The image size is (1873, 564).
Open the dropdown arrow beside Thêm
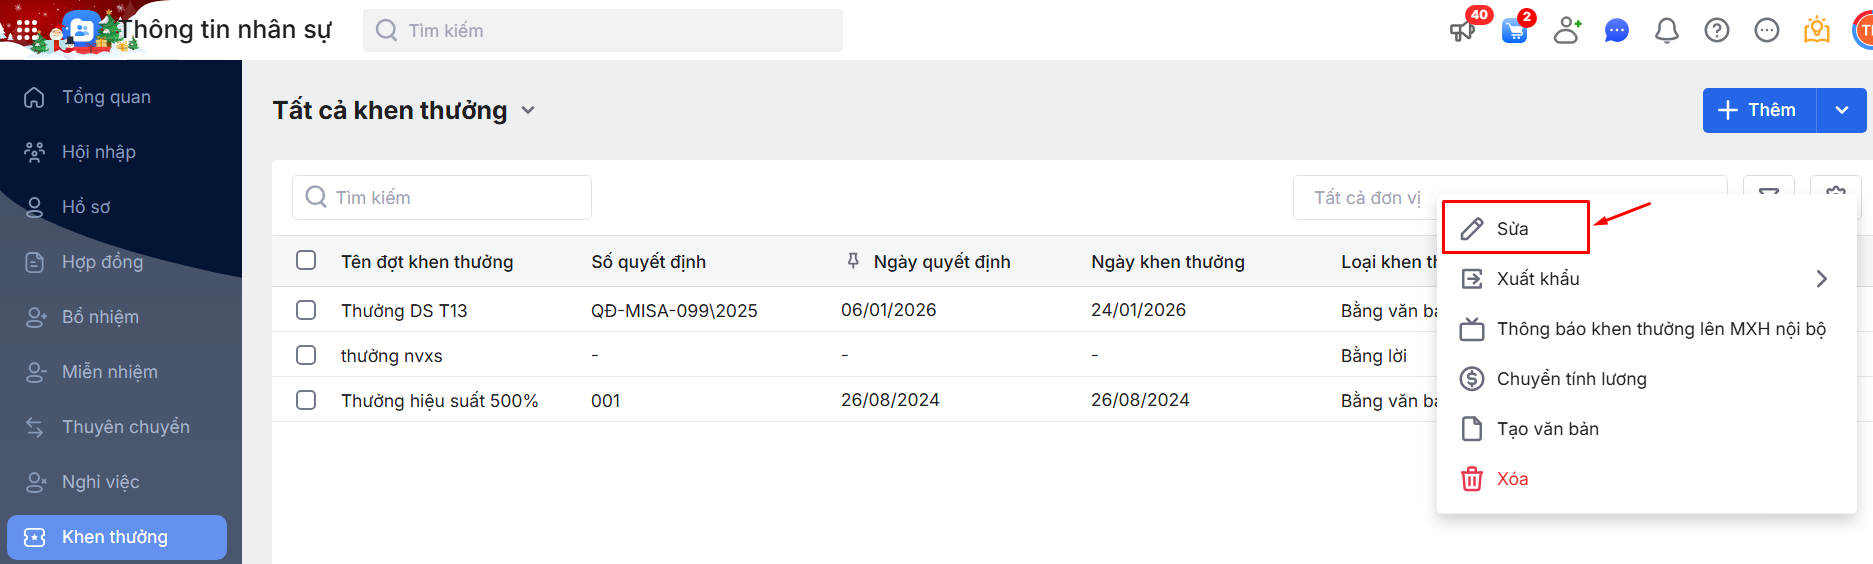1841,110
